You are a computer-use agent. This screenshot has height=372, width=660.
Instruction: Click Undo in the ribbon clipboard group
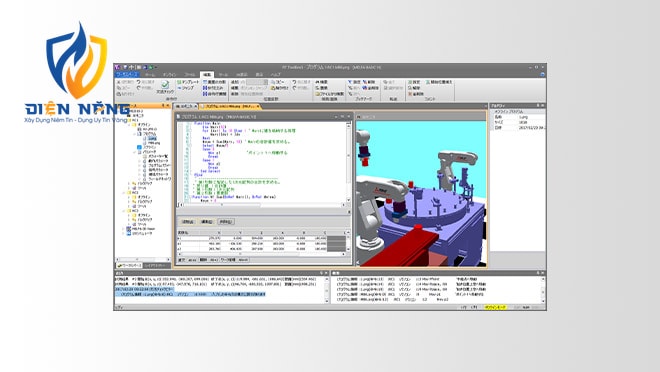pyautogui.click(x=138, y=82)
